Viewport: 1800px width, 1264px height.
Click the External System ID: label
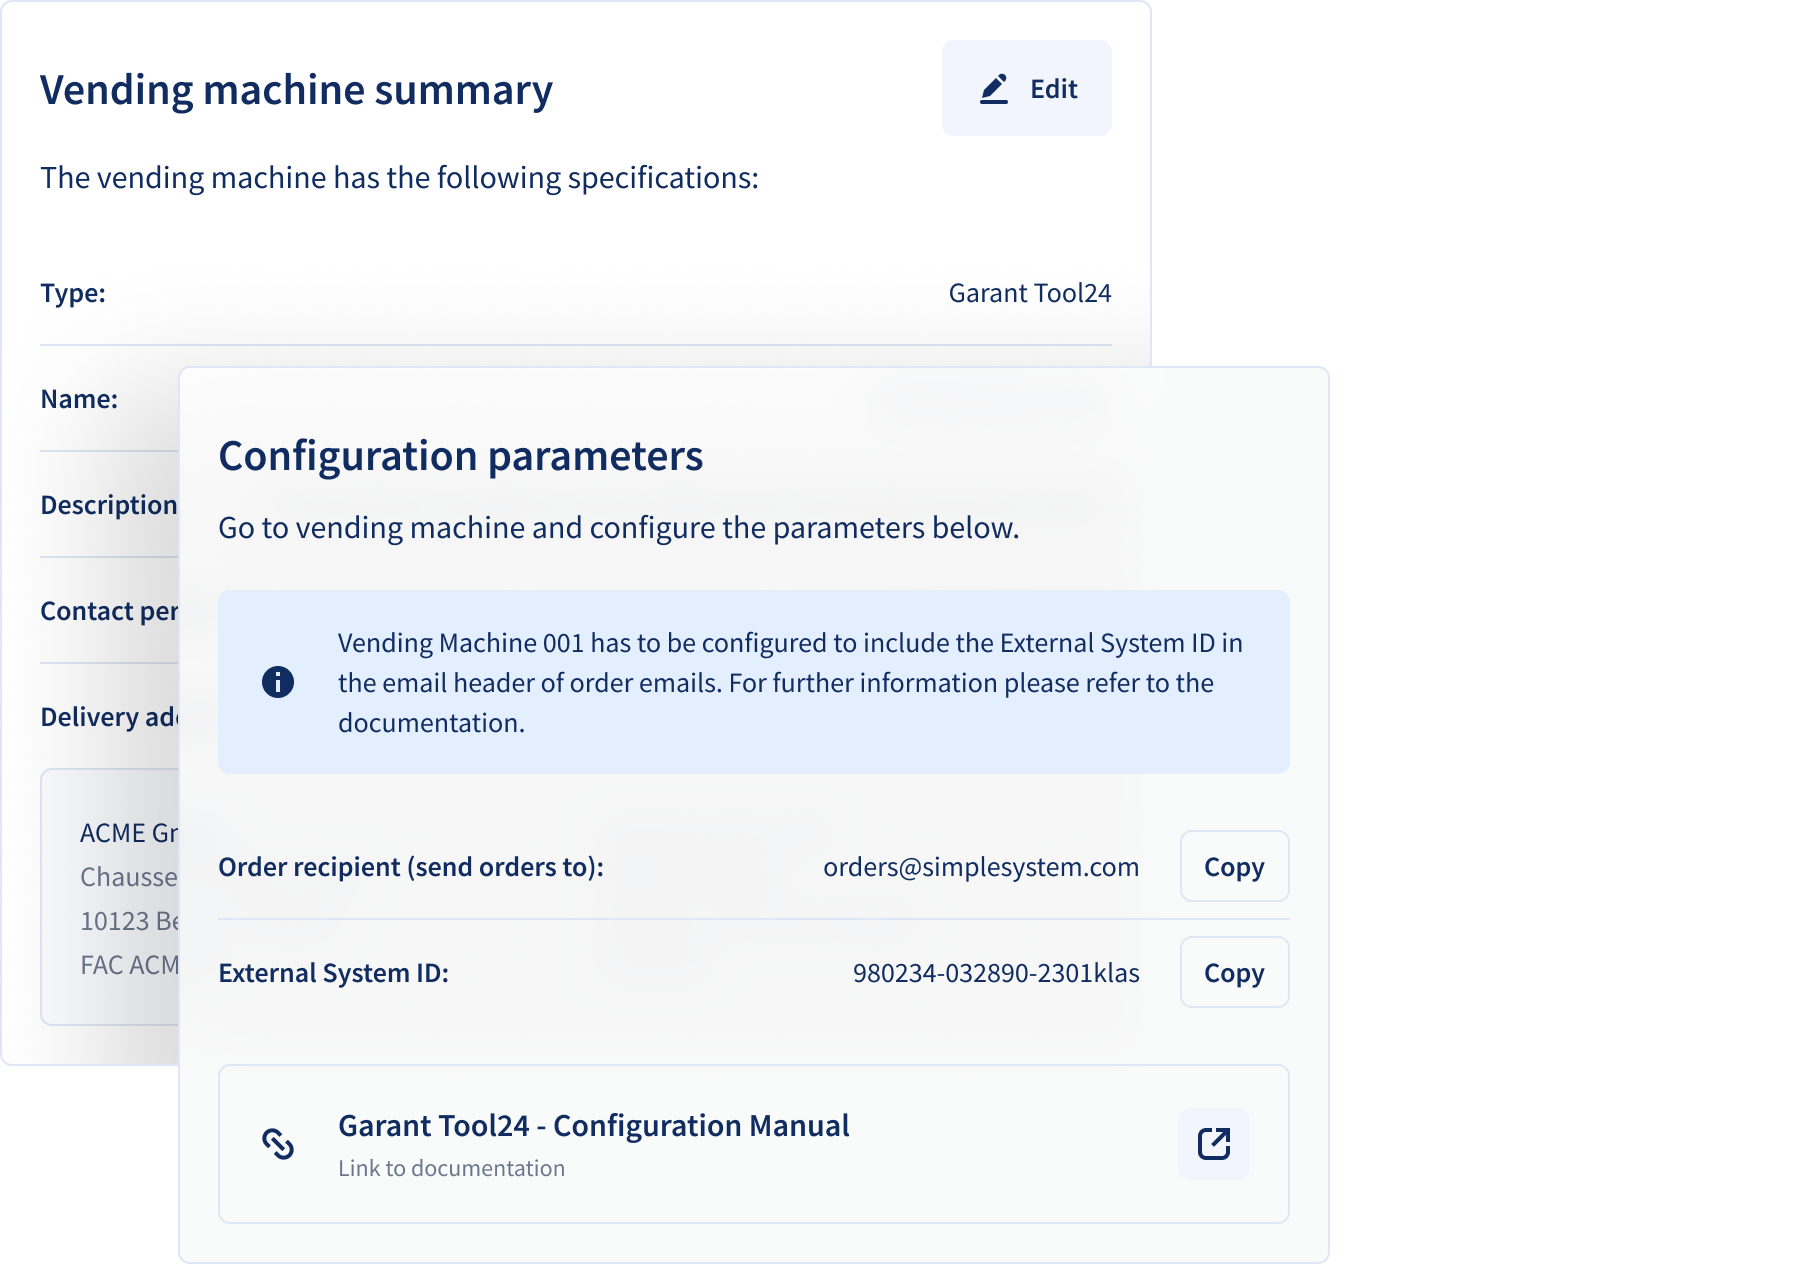pos(334,972)
